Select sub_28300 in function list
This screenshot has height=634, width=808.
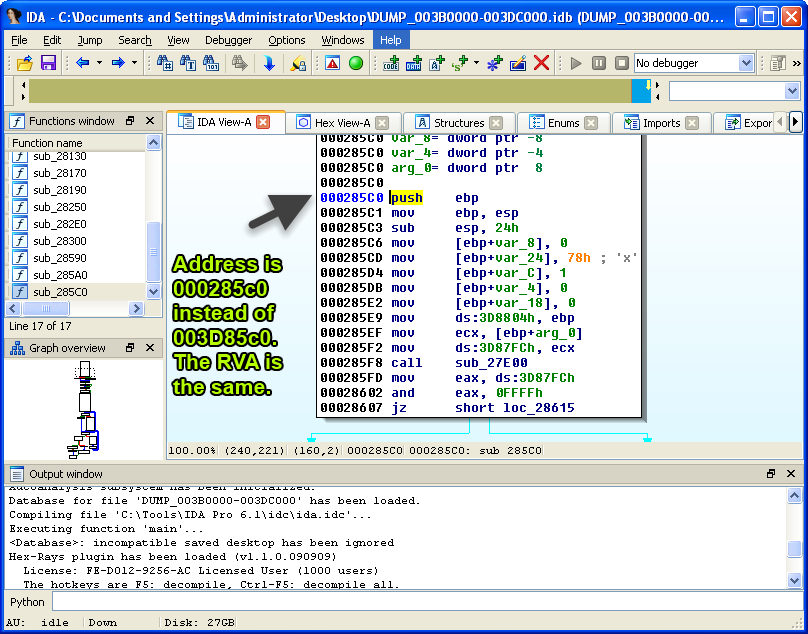(x=59, y=241)
